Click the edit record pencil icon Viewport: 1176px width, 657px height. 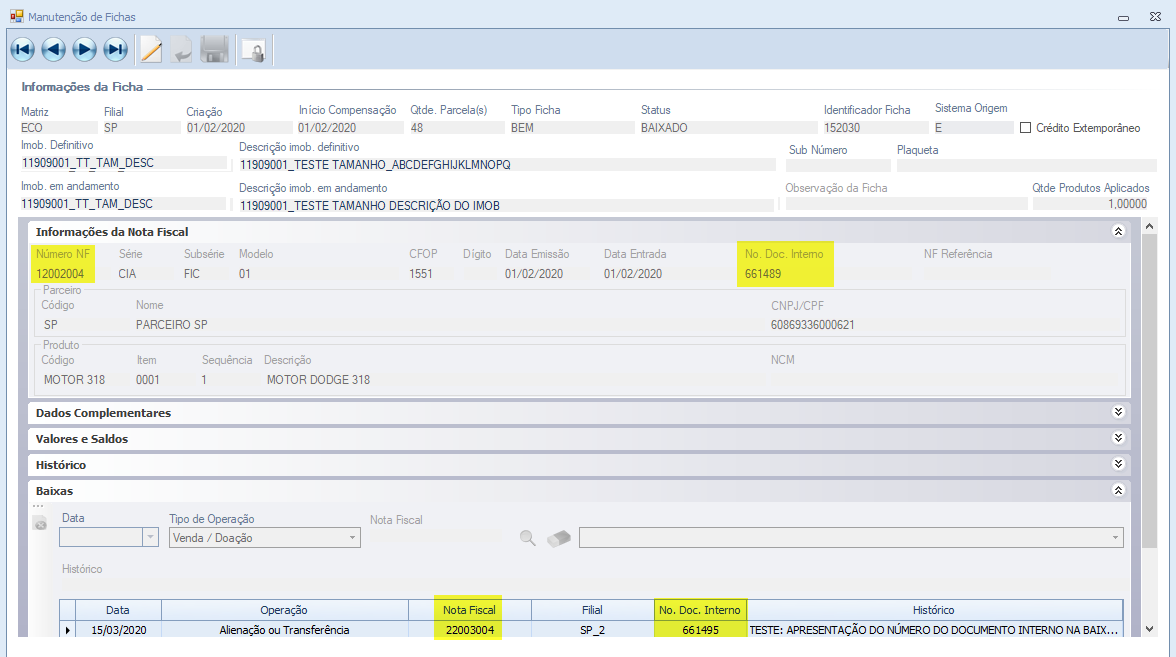coord(151,49)
